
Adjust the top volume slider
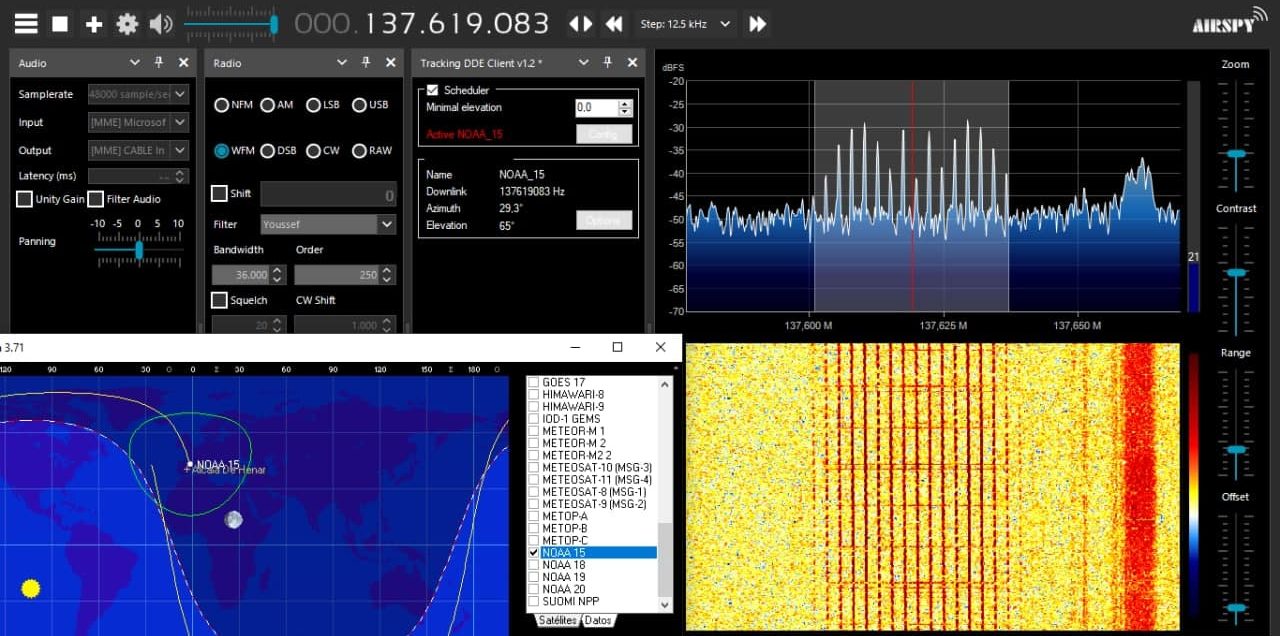click(x=232, y=24)
